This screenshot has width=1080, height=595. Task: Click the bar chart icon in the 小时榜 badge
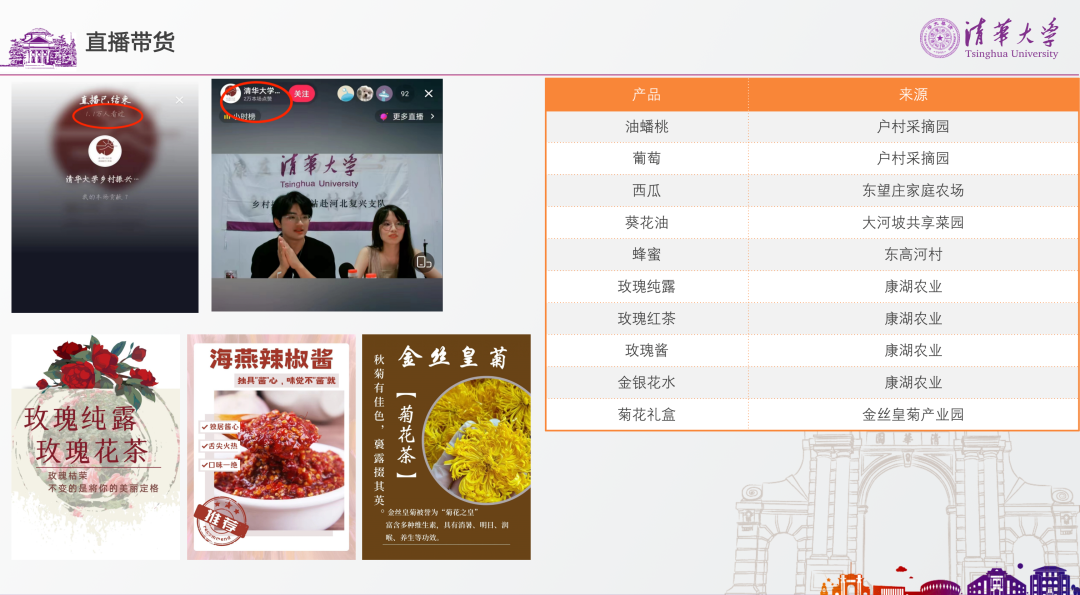click(227, 116)
